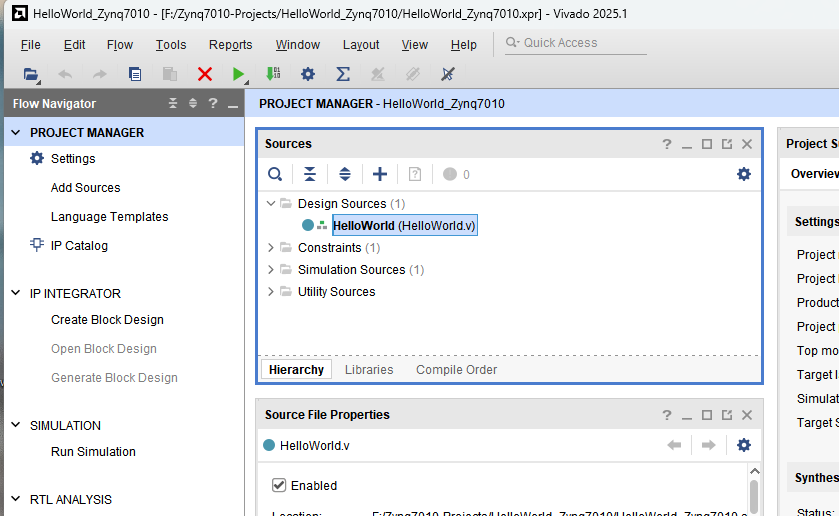Click the green Run arrow icon

[238, 74]
